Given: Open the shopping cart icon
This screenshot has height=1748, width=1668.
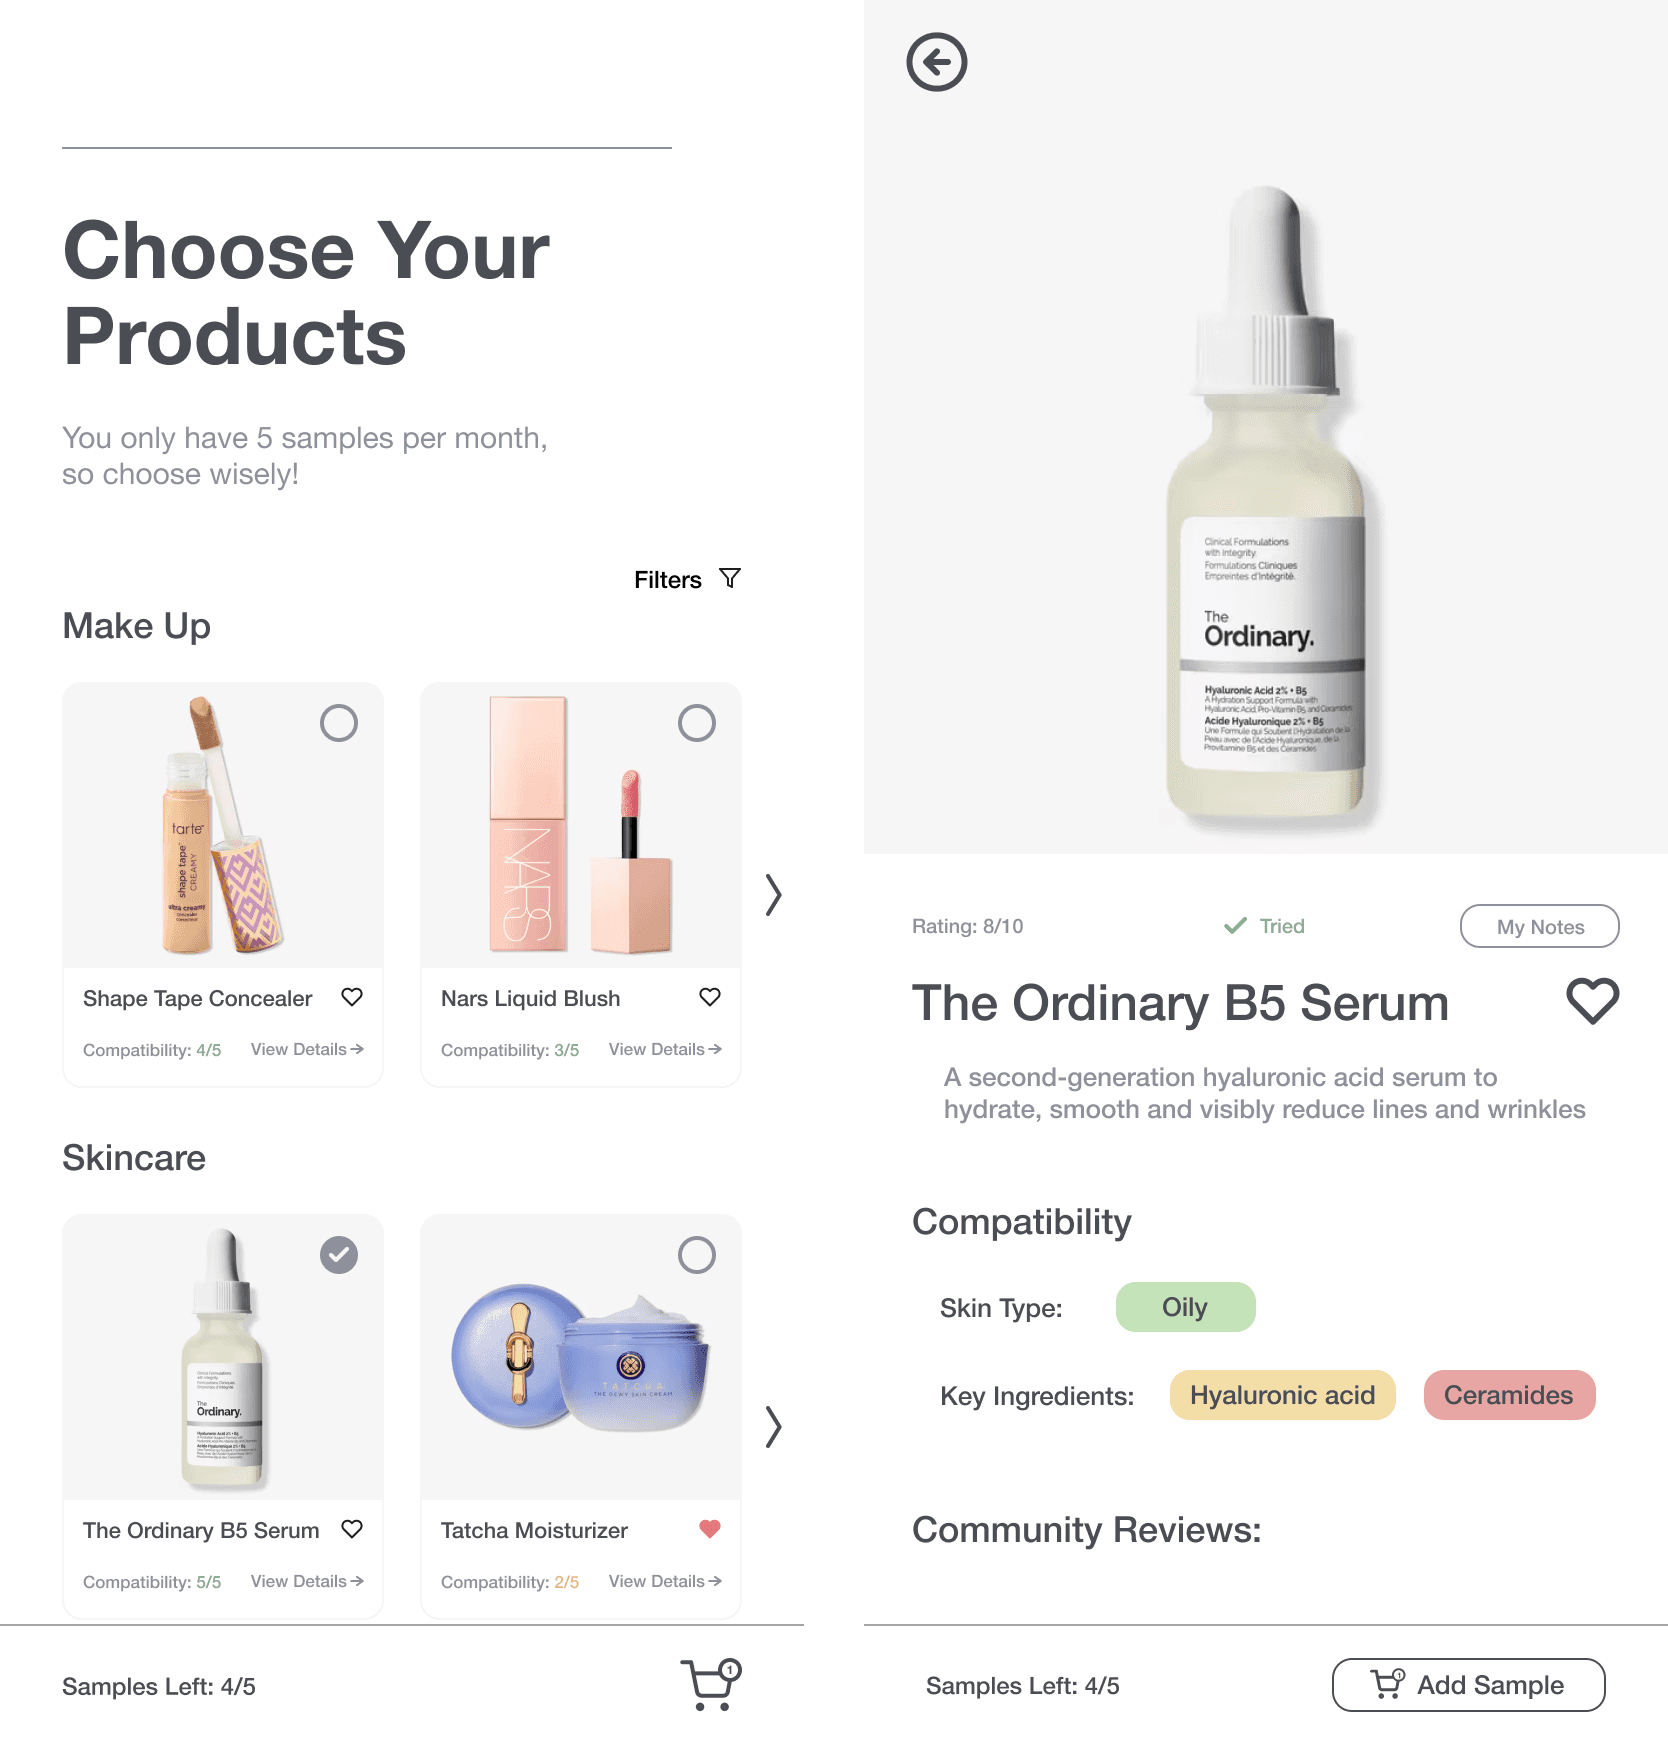Looking at the screenshot, I should pos(711,1685).
